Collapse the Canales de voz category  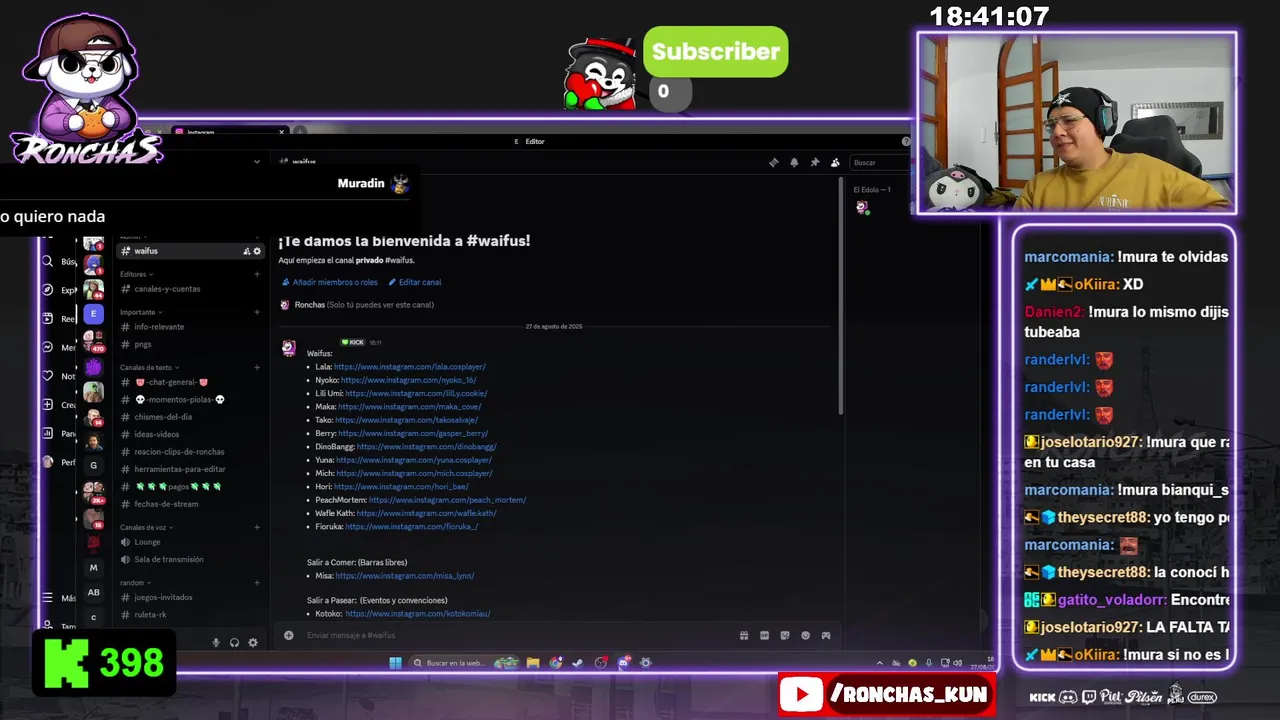pyautogui.click(x=146, y=527)
